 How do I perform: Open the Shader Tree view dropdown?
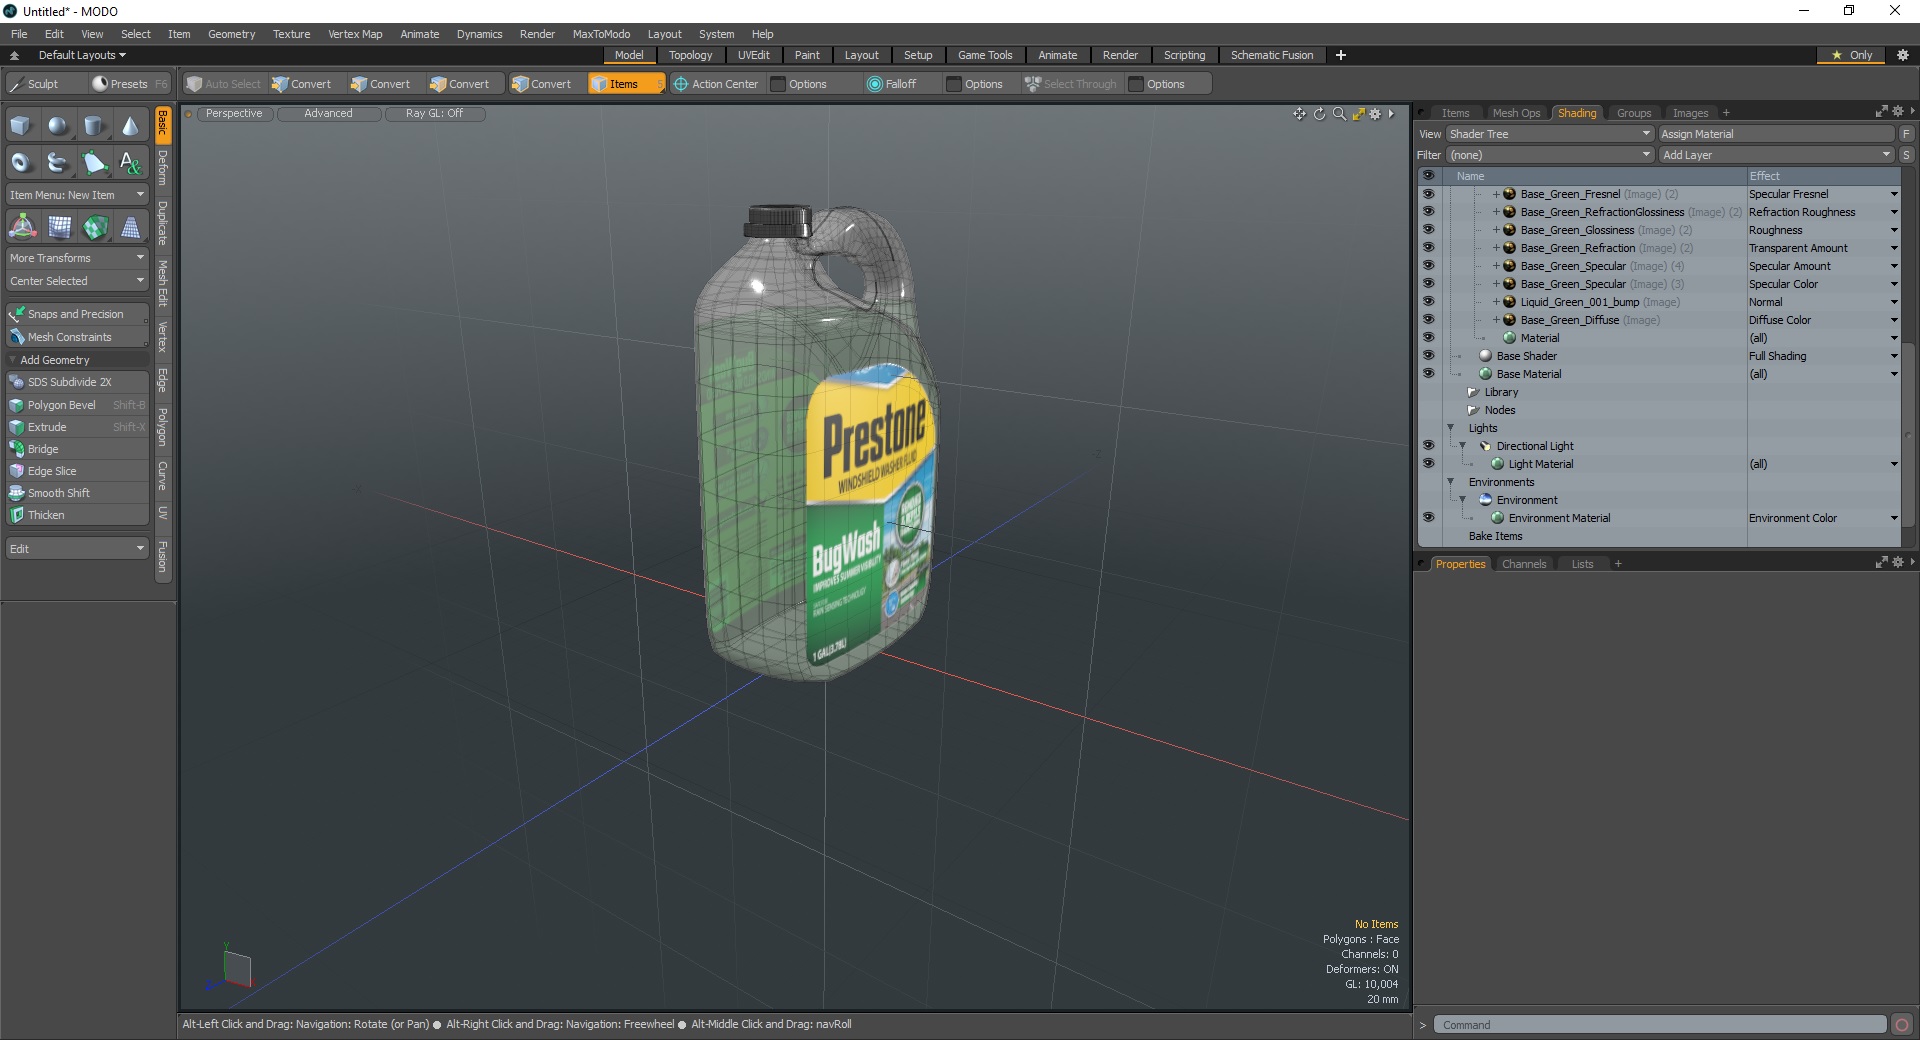(1549, 134)
